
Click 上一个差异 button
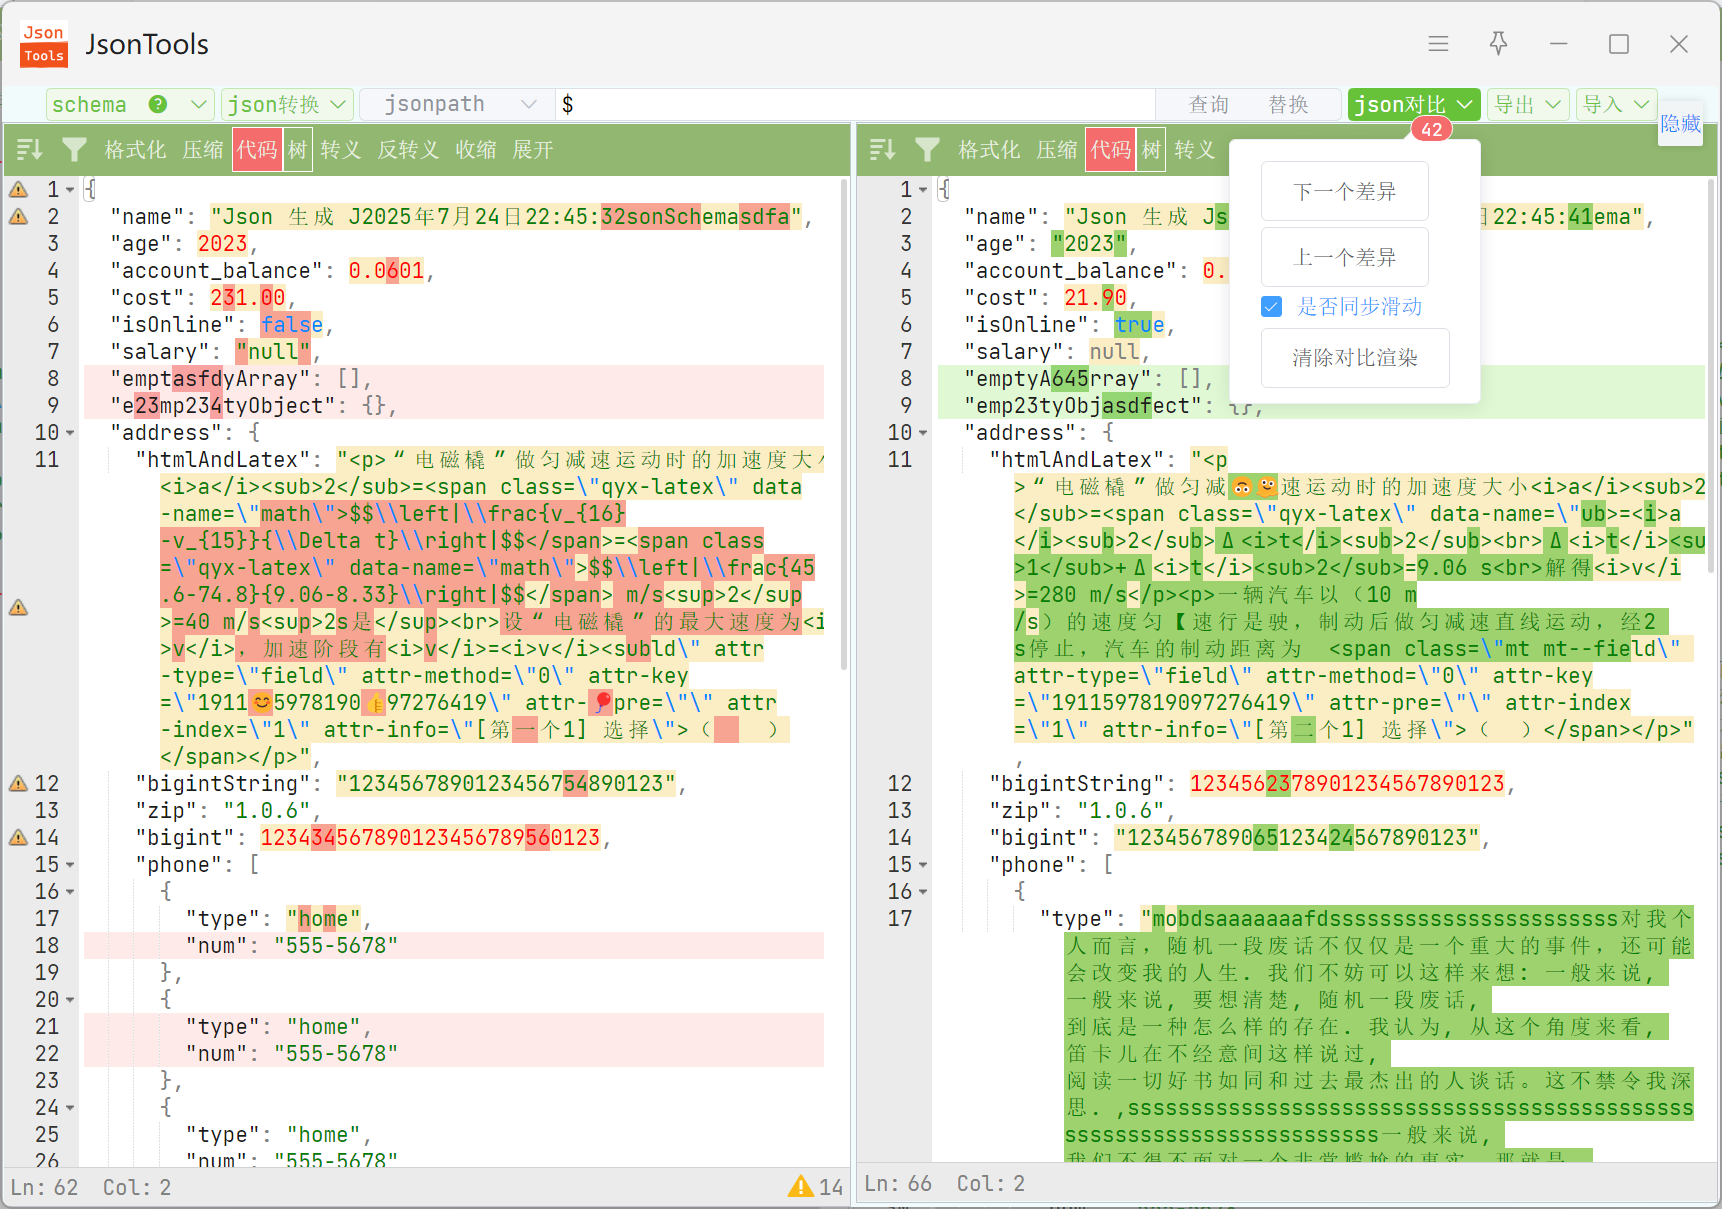(x=1345, y=257)
